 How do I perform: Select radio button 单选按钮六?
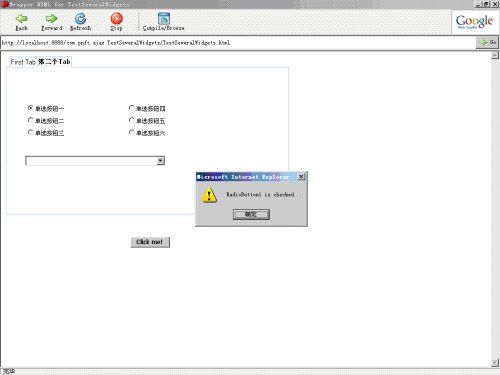[131, 132]
